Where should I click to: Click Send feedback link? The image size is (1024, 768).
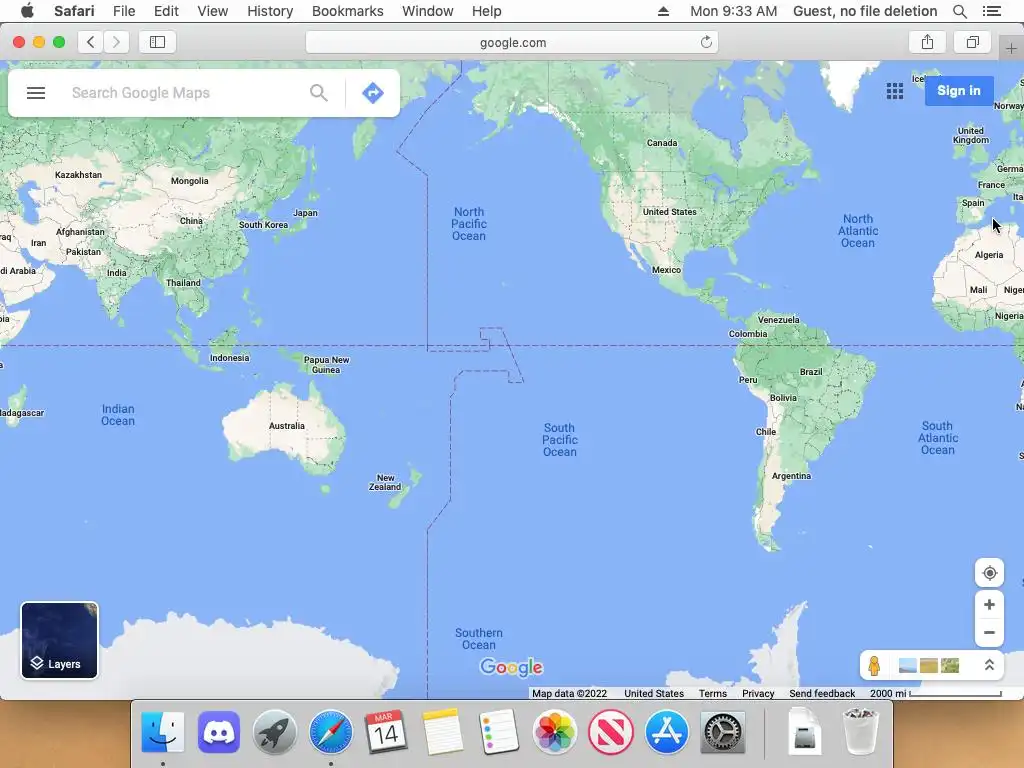click(822, 694)
